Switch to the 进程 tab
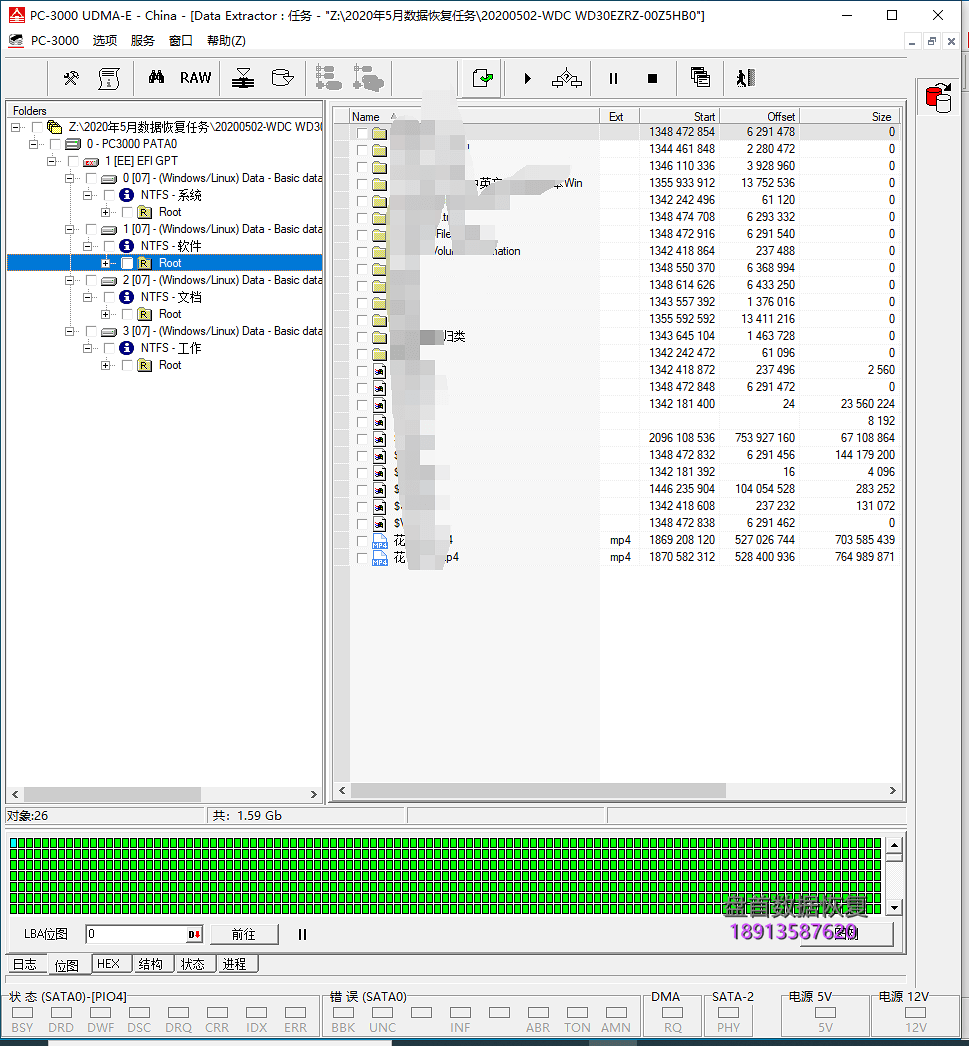The width and height of the screenshot is (969, 1046). [x=235, y=964]
